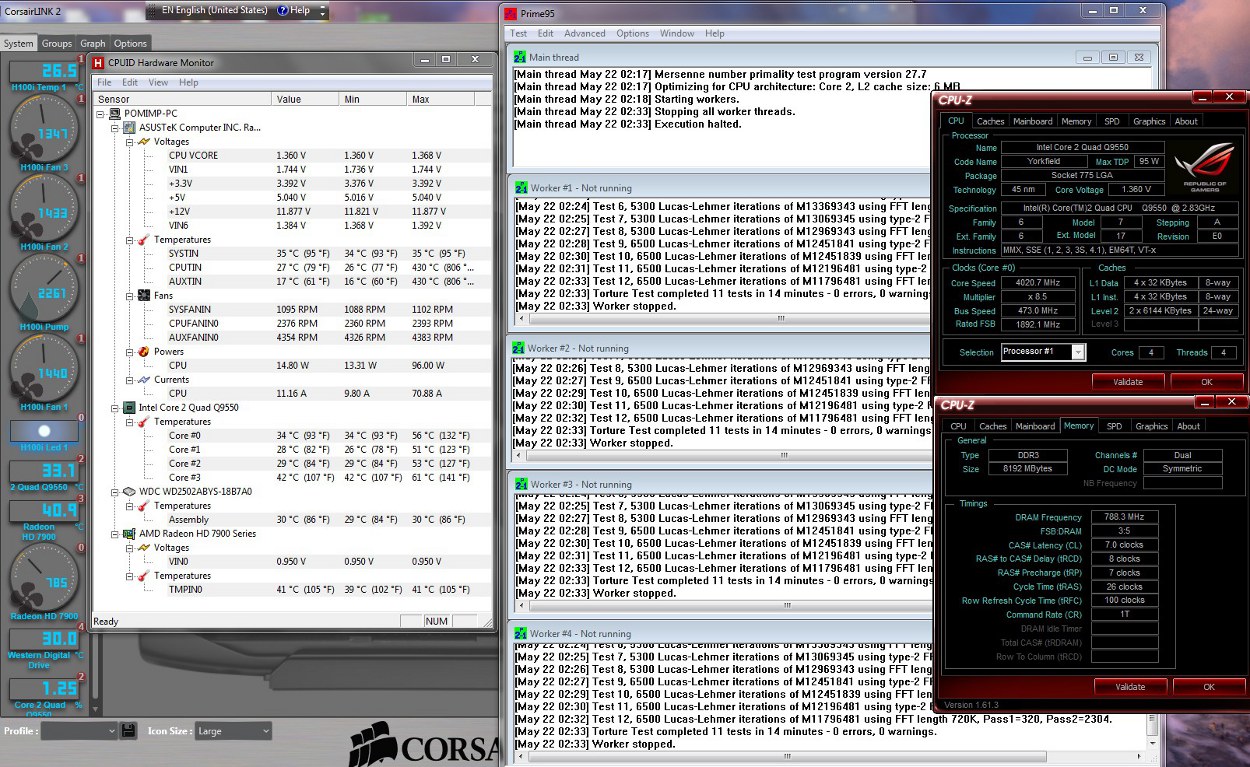Collapse the Voltages node under ASUSTeK

(130, 142)
